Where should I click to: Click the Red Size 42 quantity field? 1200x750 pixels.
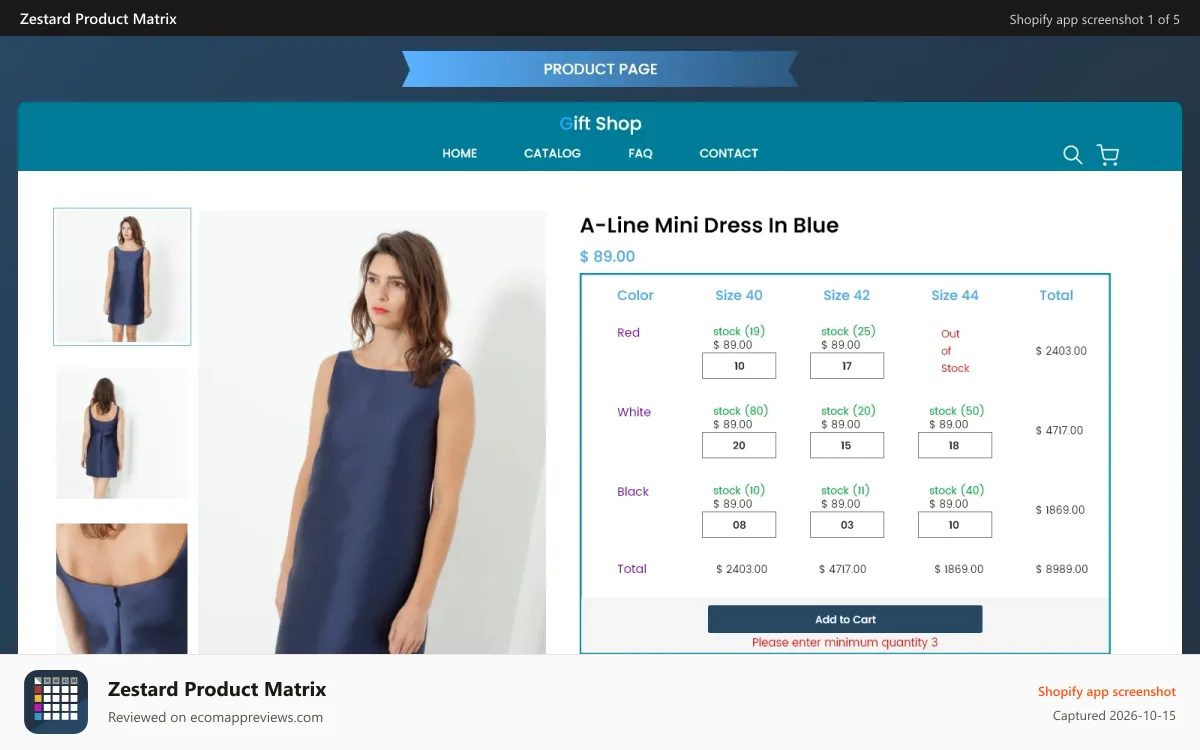[x=847, y=366]
